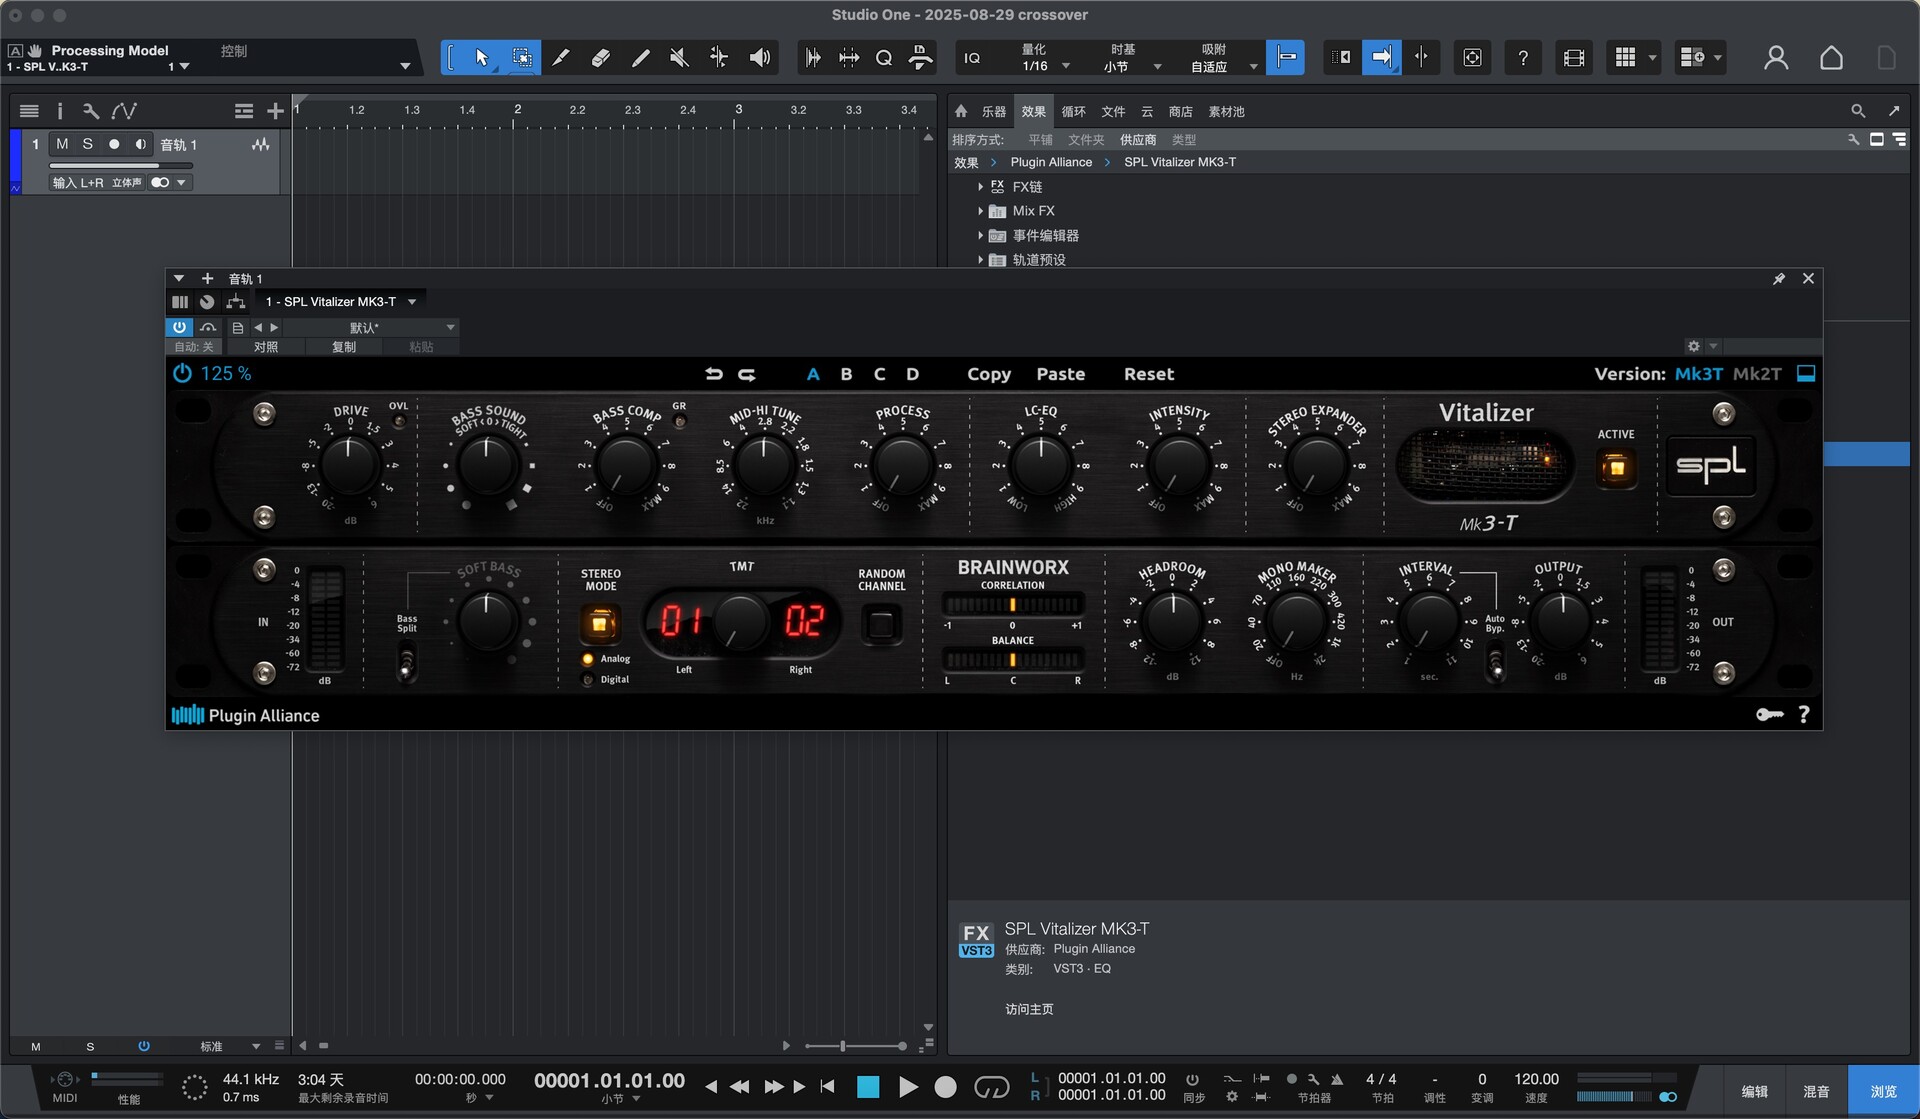The image size is (1920, 1119).
Task: Expand the FX链 folder
Action: [x=980, y=187]
